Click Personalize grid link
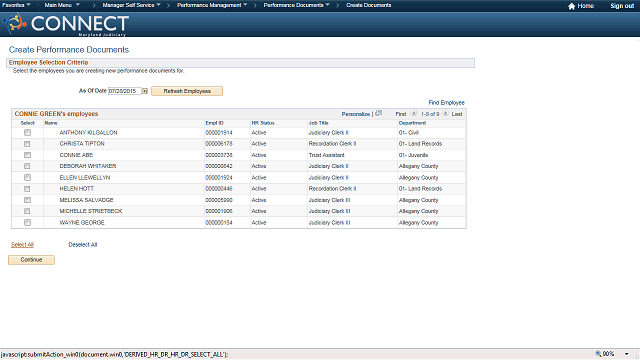 point(356,114)
